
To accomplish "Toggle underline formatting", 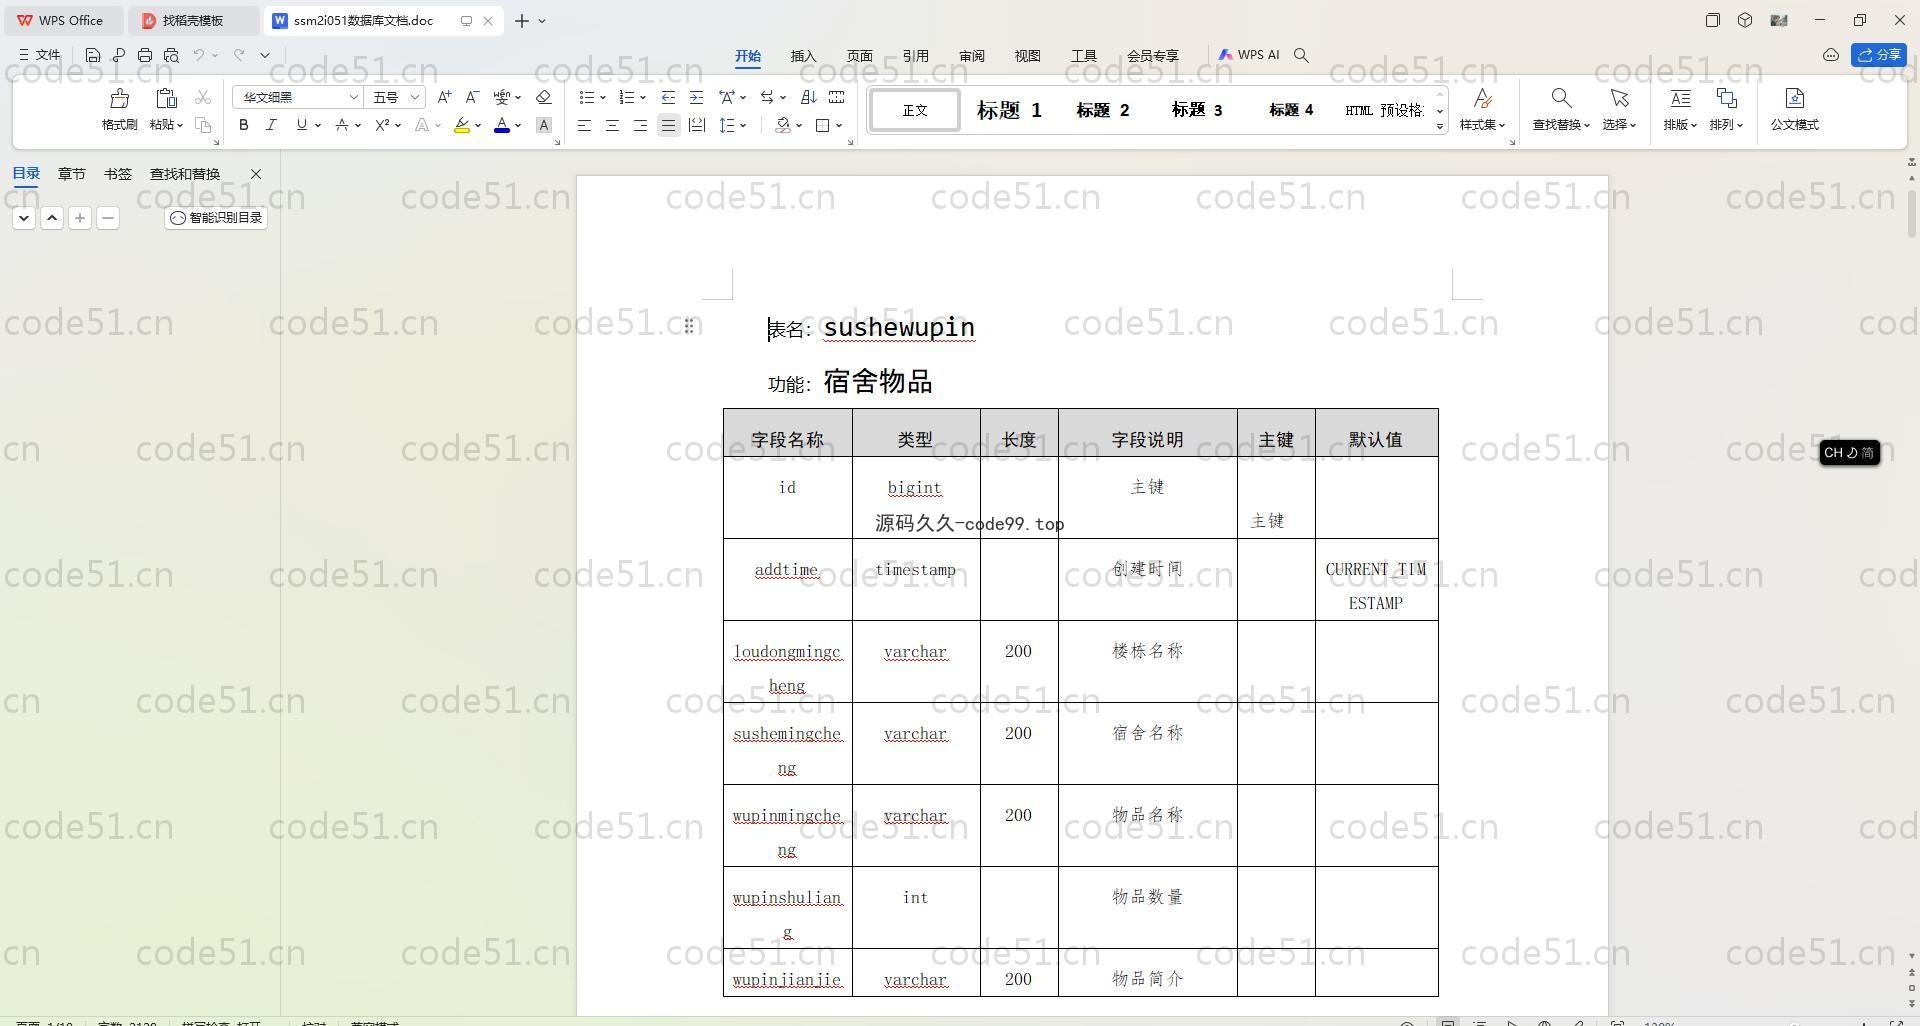I will point(301,125).
